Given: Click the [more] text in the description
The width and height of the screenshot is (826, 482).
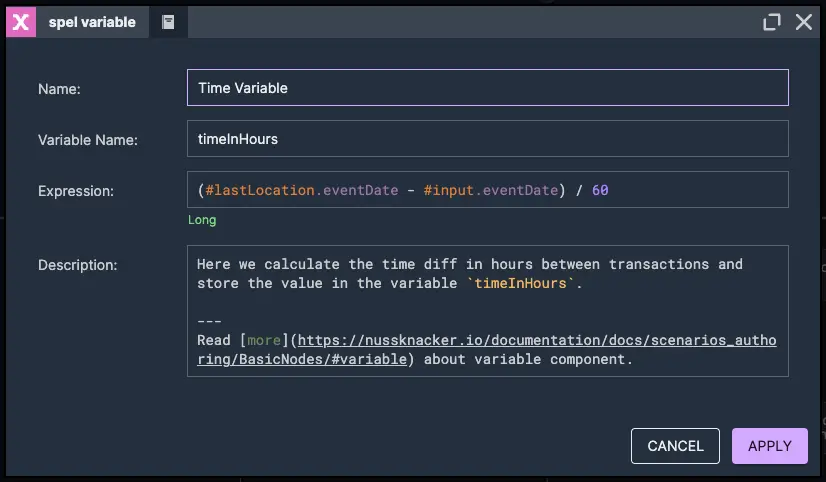Looking at the screenshot, I should 263,340.
